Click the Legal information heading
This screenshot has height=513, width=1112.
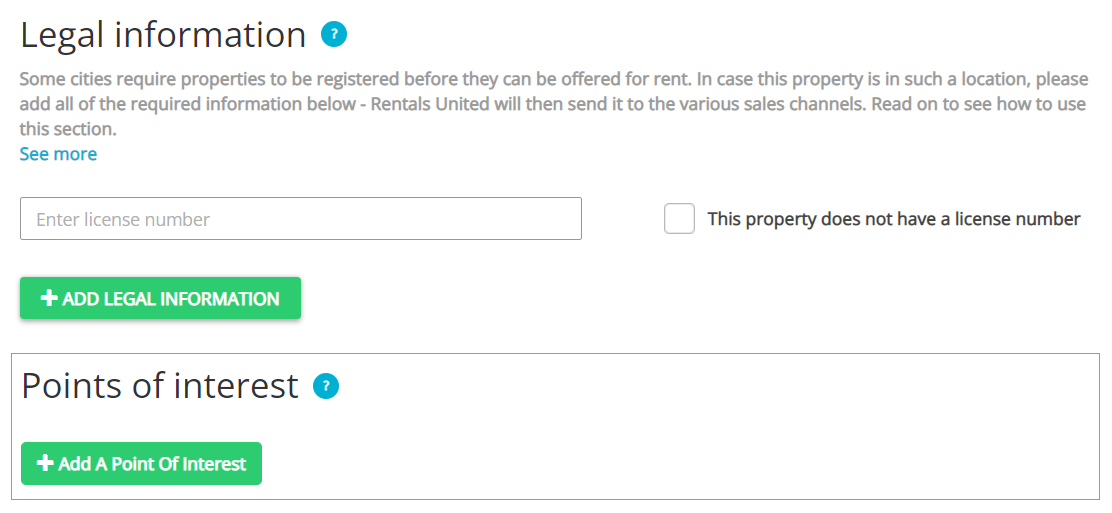(163, 35)
